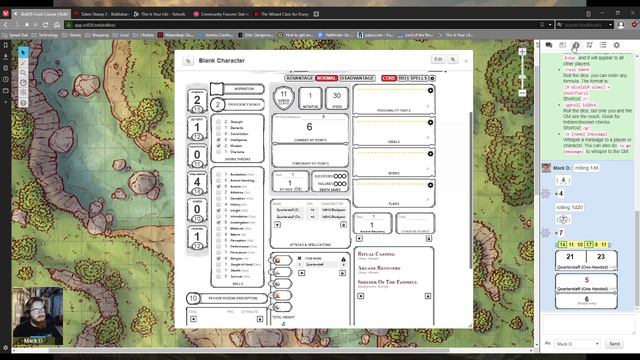
Task: Open the Collections tab in sidebar
Action: (x=603, y=45)
